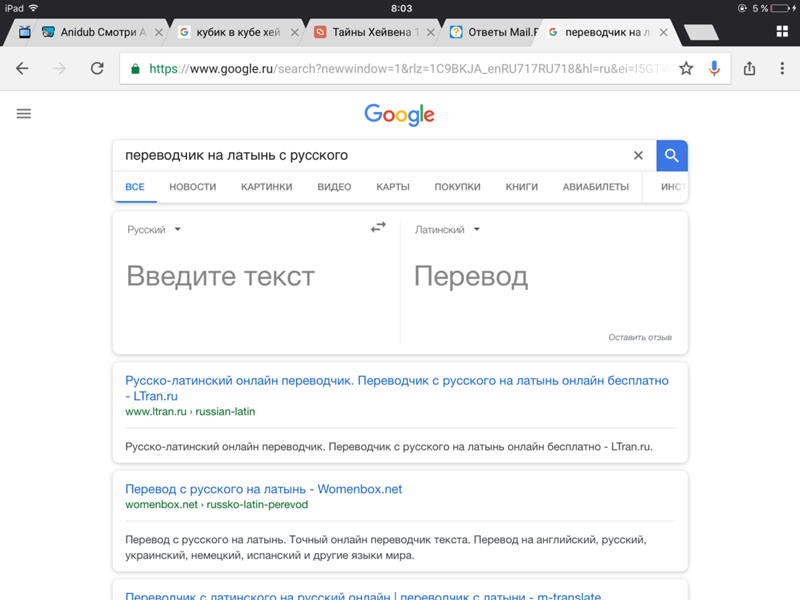Click the blue search magnifier button
The height and width of the screenshot is (600, 800).
pyautogui.click(x=672, y=156)
